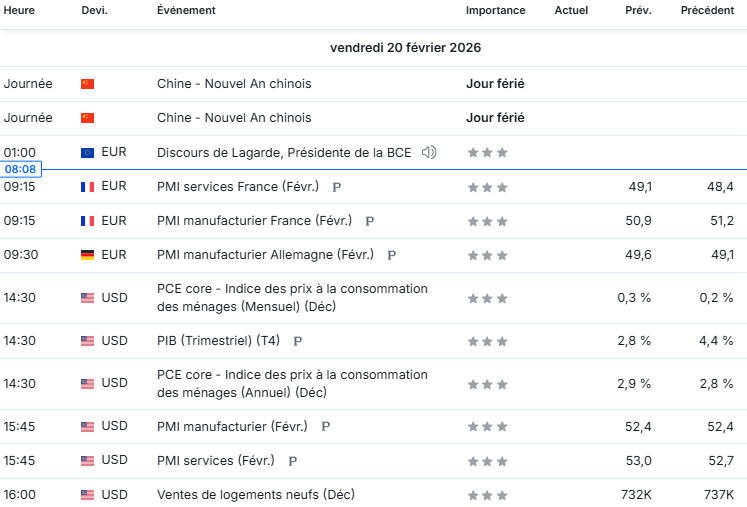The image size is (747, 507).
Task: Click the first China flag icon
Action: (x=87, y=84)
